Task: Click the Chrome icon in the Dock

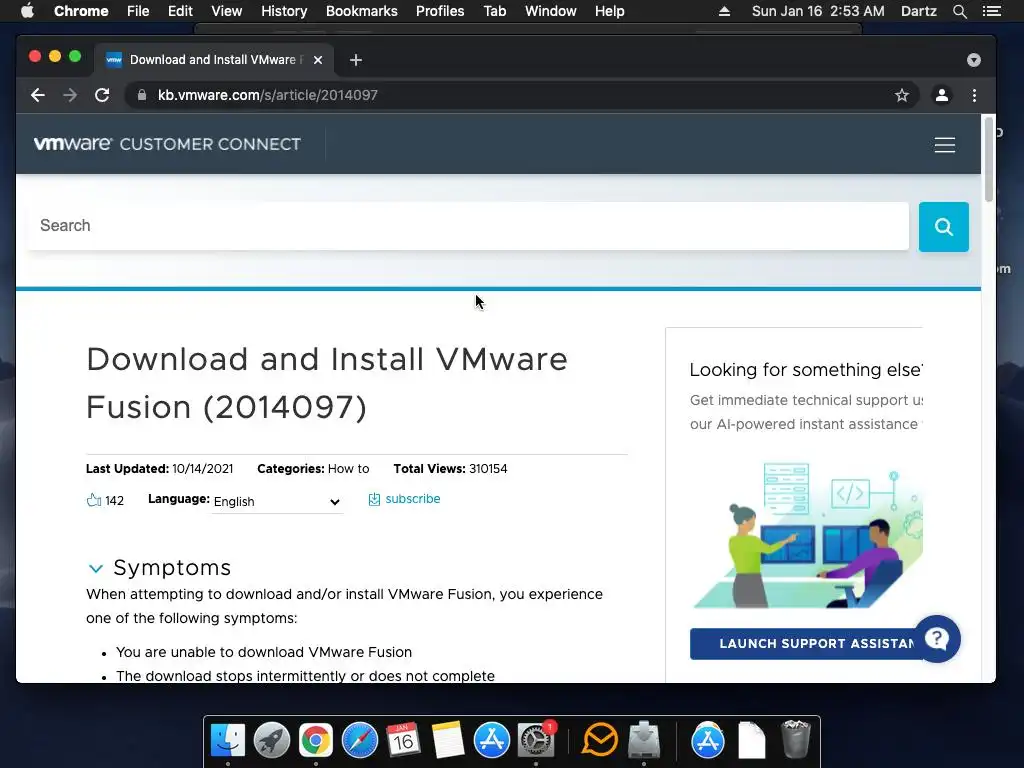Action: (x=315, y=741)
